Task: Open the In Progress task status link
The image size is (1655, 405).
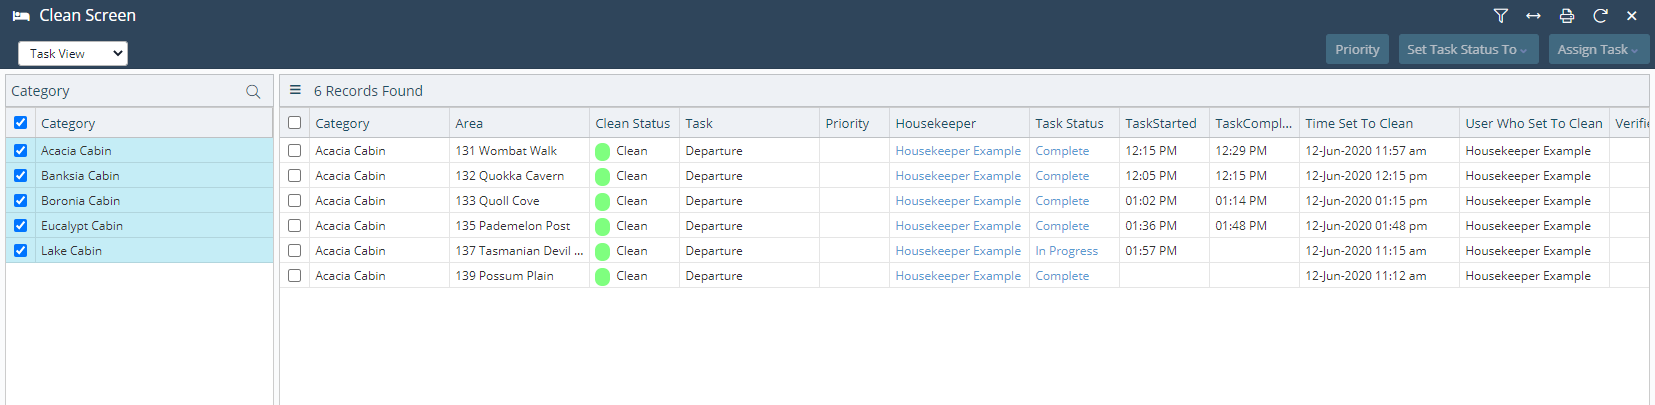Action: click(1066, 251)
